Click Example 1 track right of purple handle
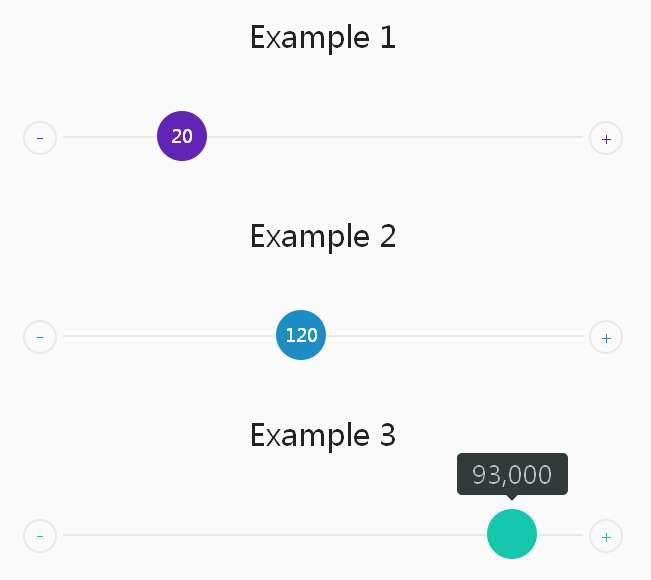Viewport: 651px width, 580px height. [390, 137]
